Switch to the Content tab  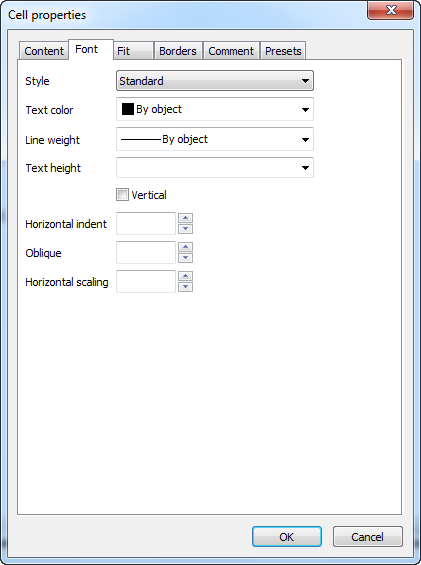[44, 51]
